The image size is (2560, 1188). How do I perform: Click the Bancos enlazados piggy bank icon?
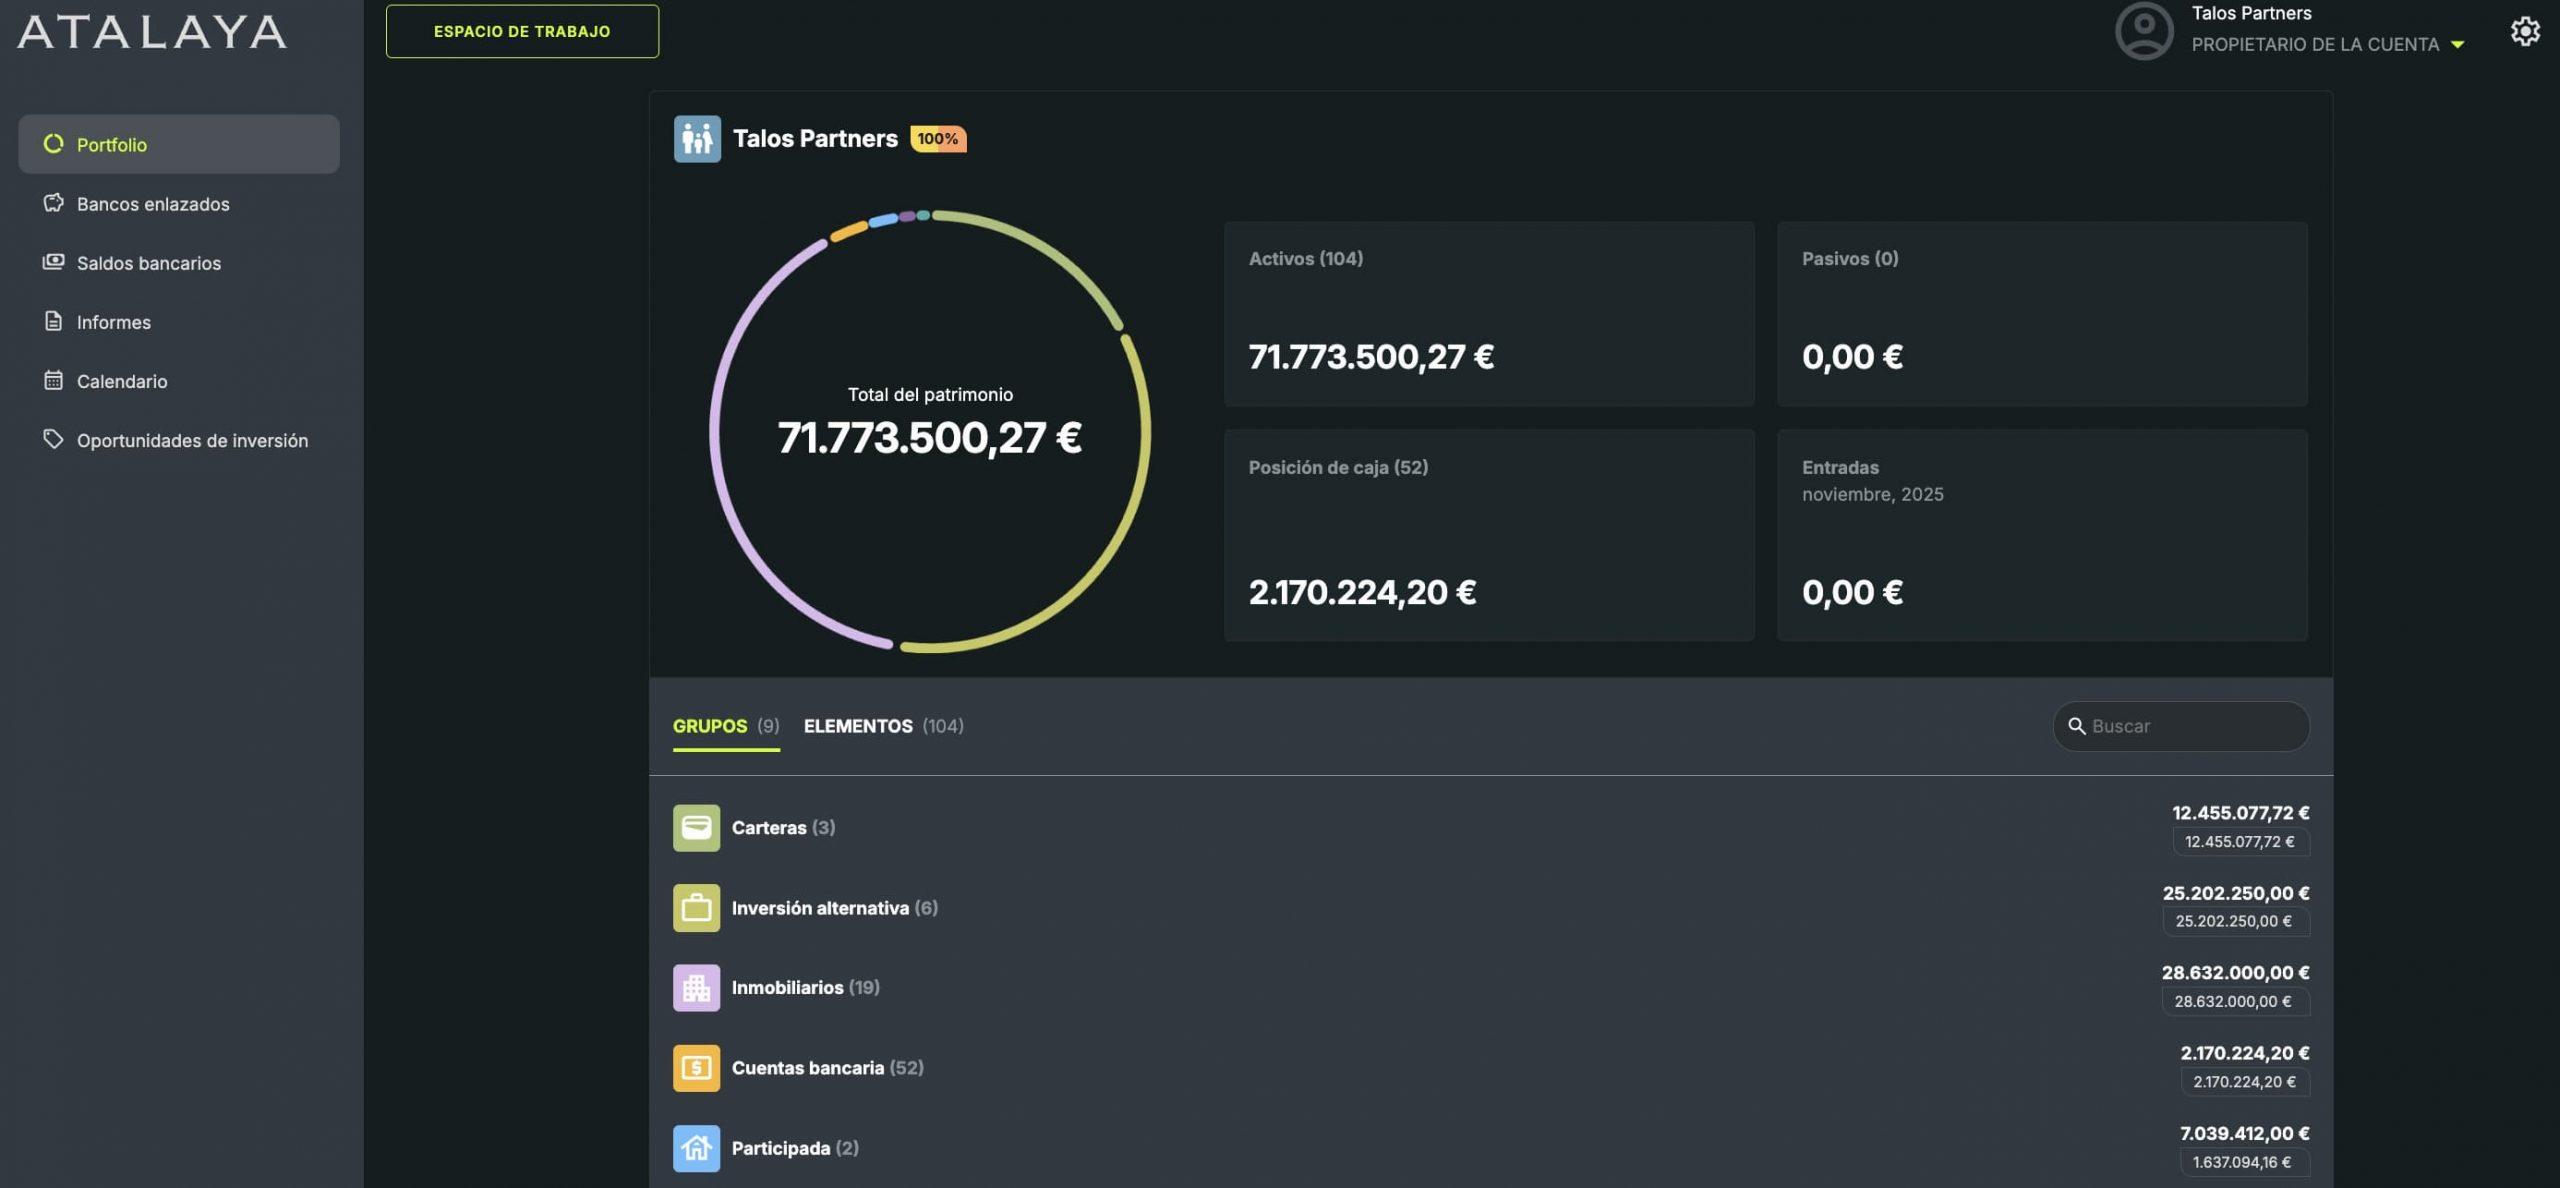(x=53, y=203)
